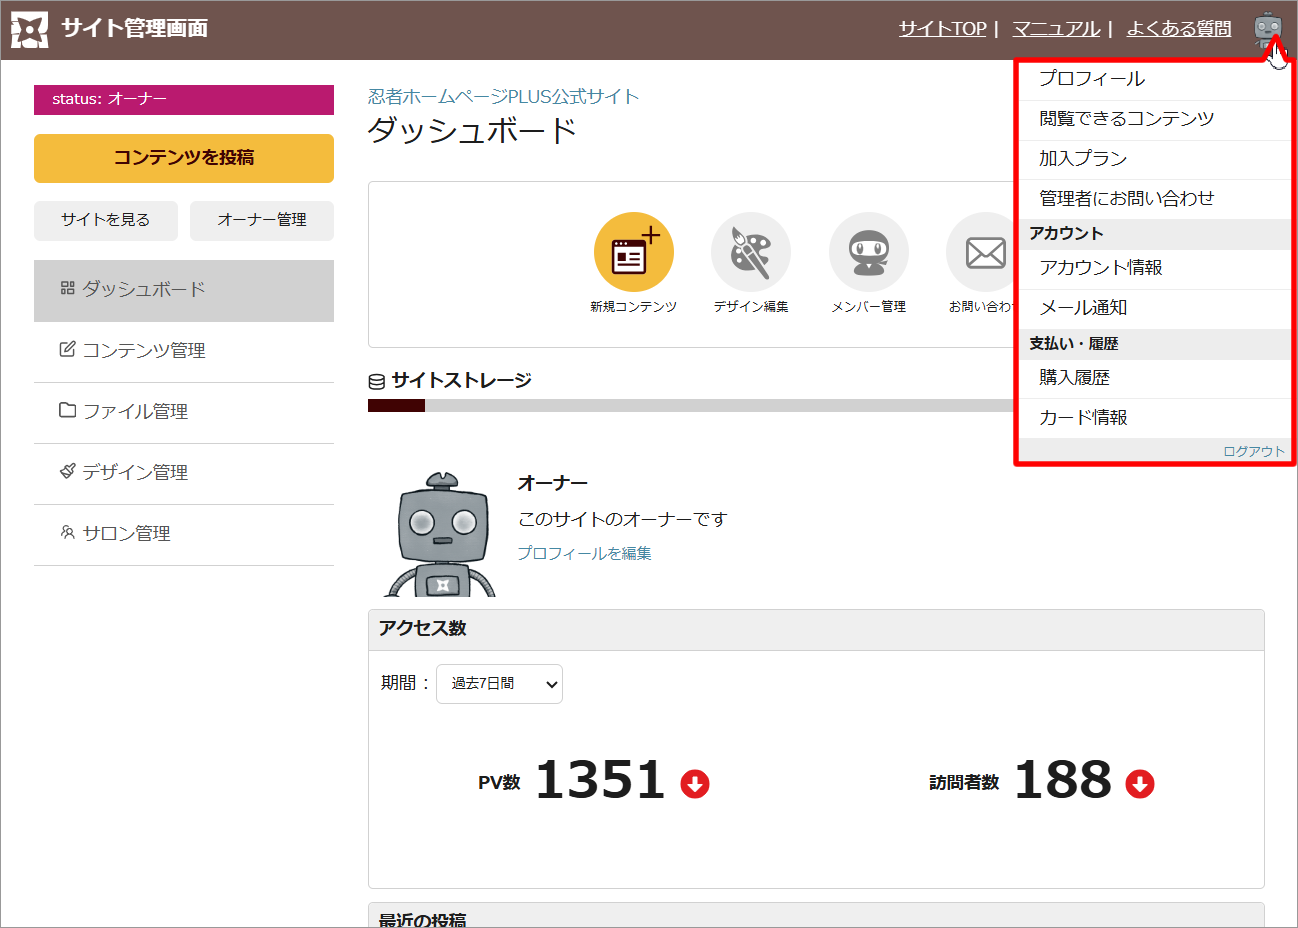The height and width of the screenshot is (928, 1298).
Task: Choose 加入プラン from the user menu
Action: point(1082,159)
